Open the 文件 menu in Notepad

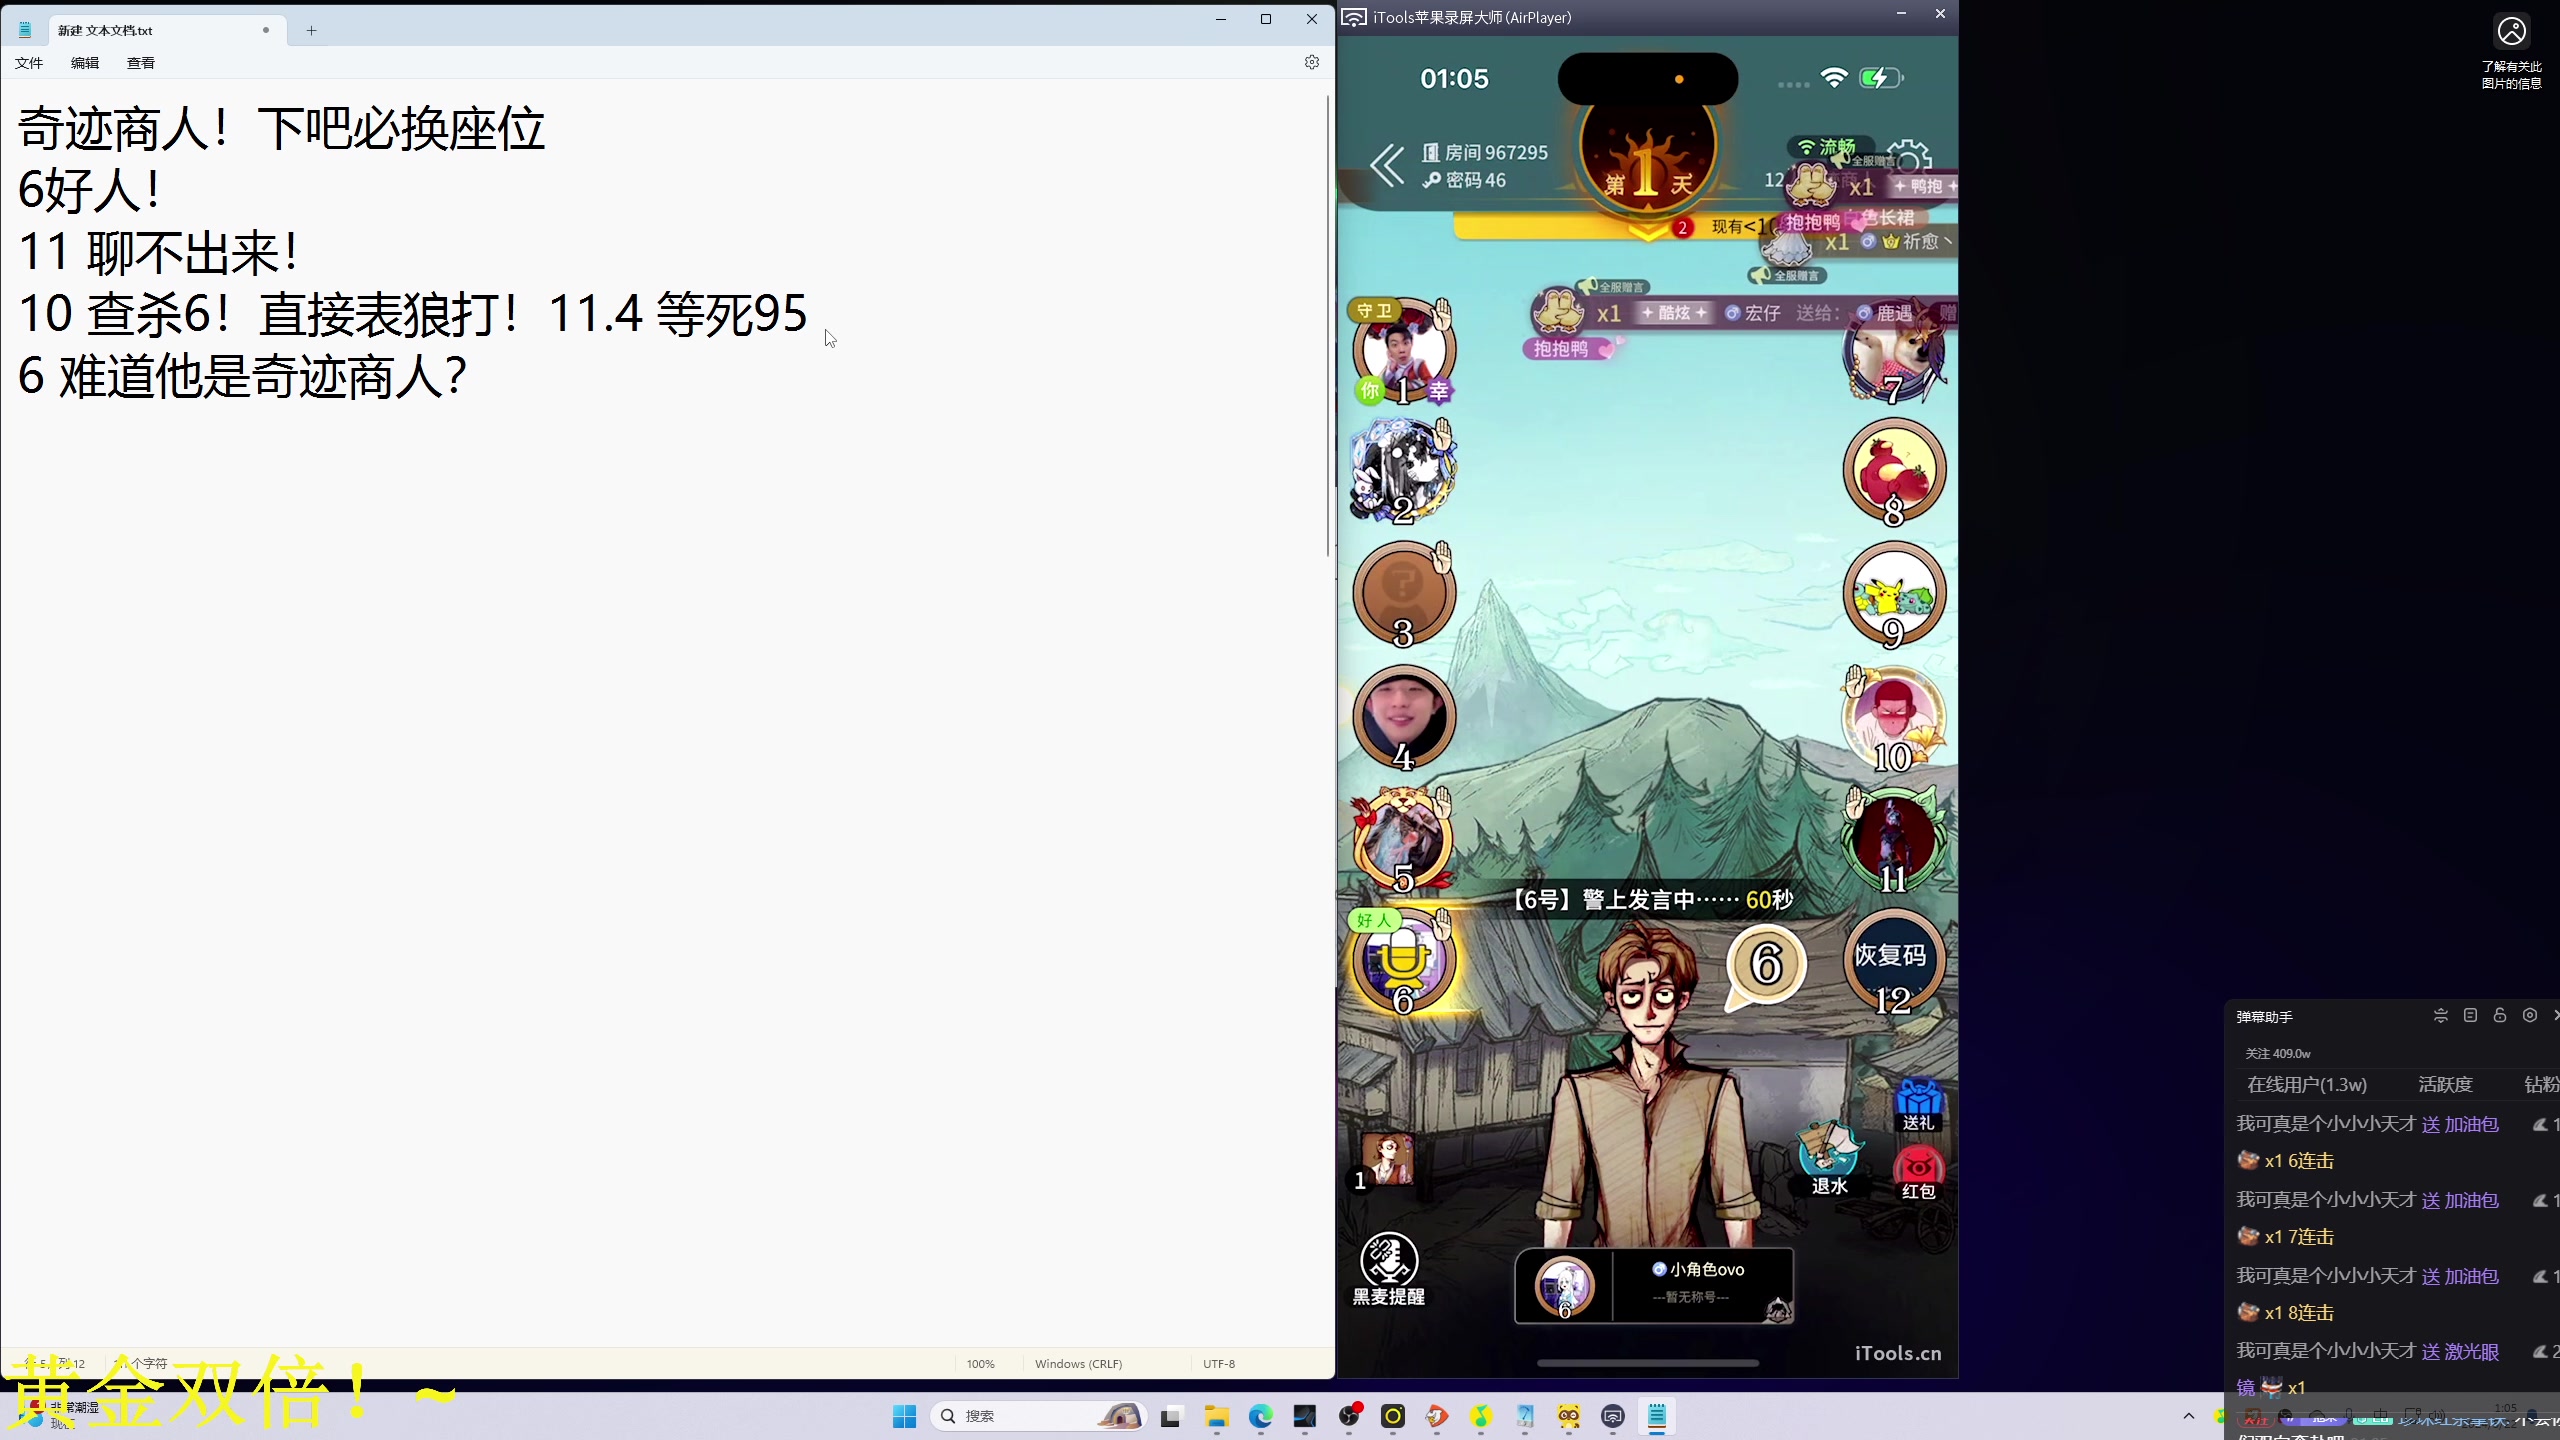click(29, 63)
